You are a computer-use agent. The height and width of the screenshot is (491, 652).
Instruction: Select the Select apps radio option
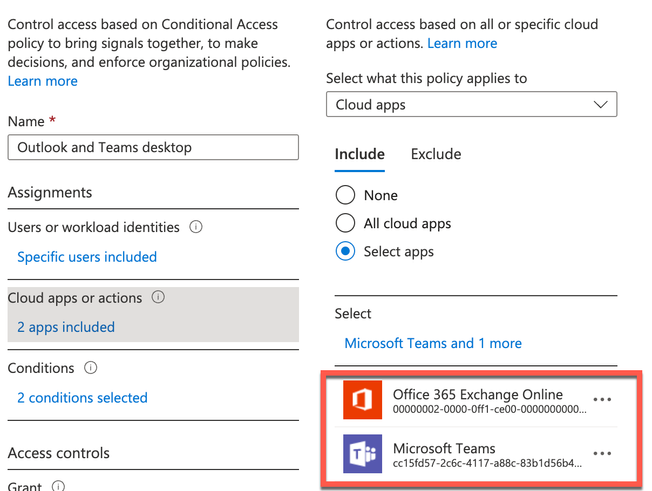coord(345,251)
